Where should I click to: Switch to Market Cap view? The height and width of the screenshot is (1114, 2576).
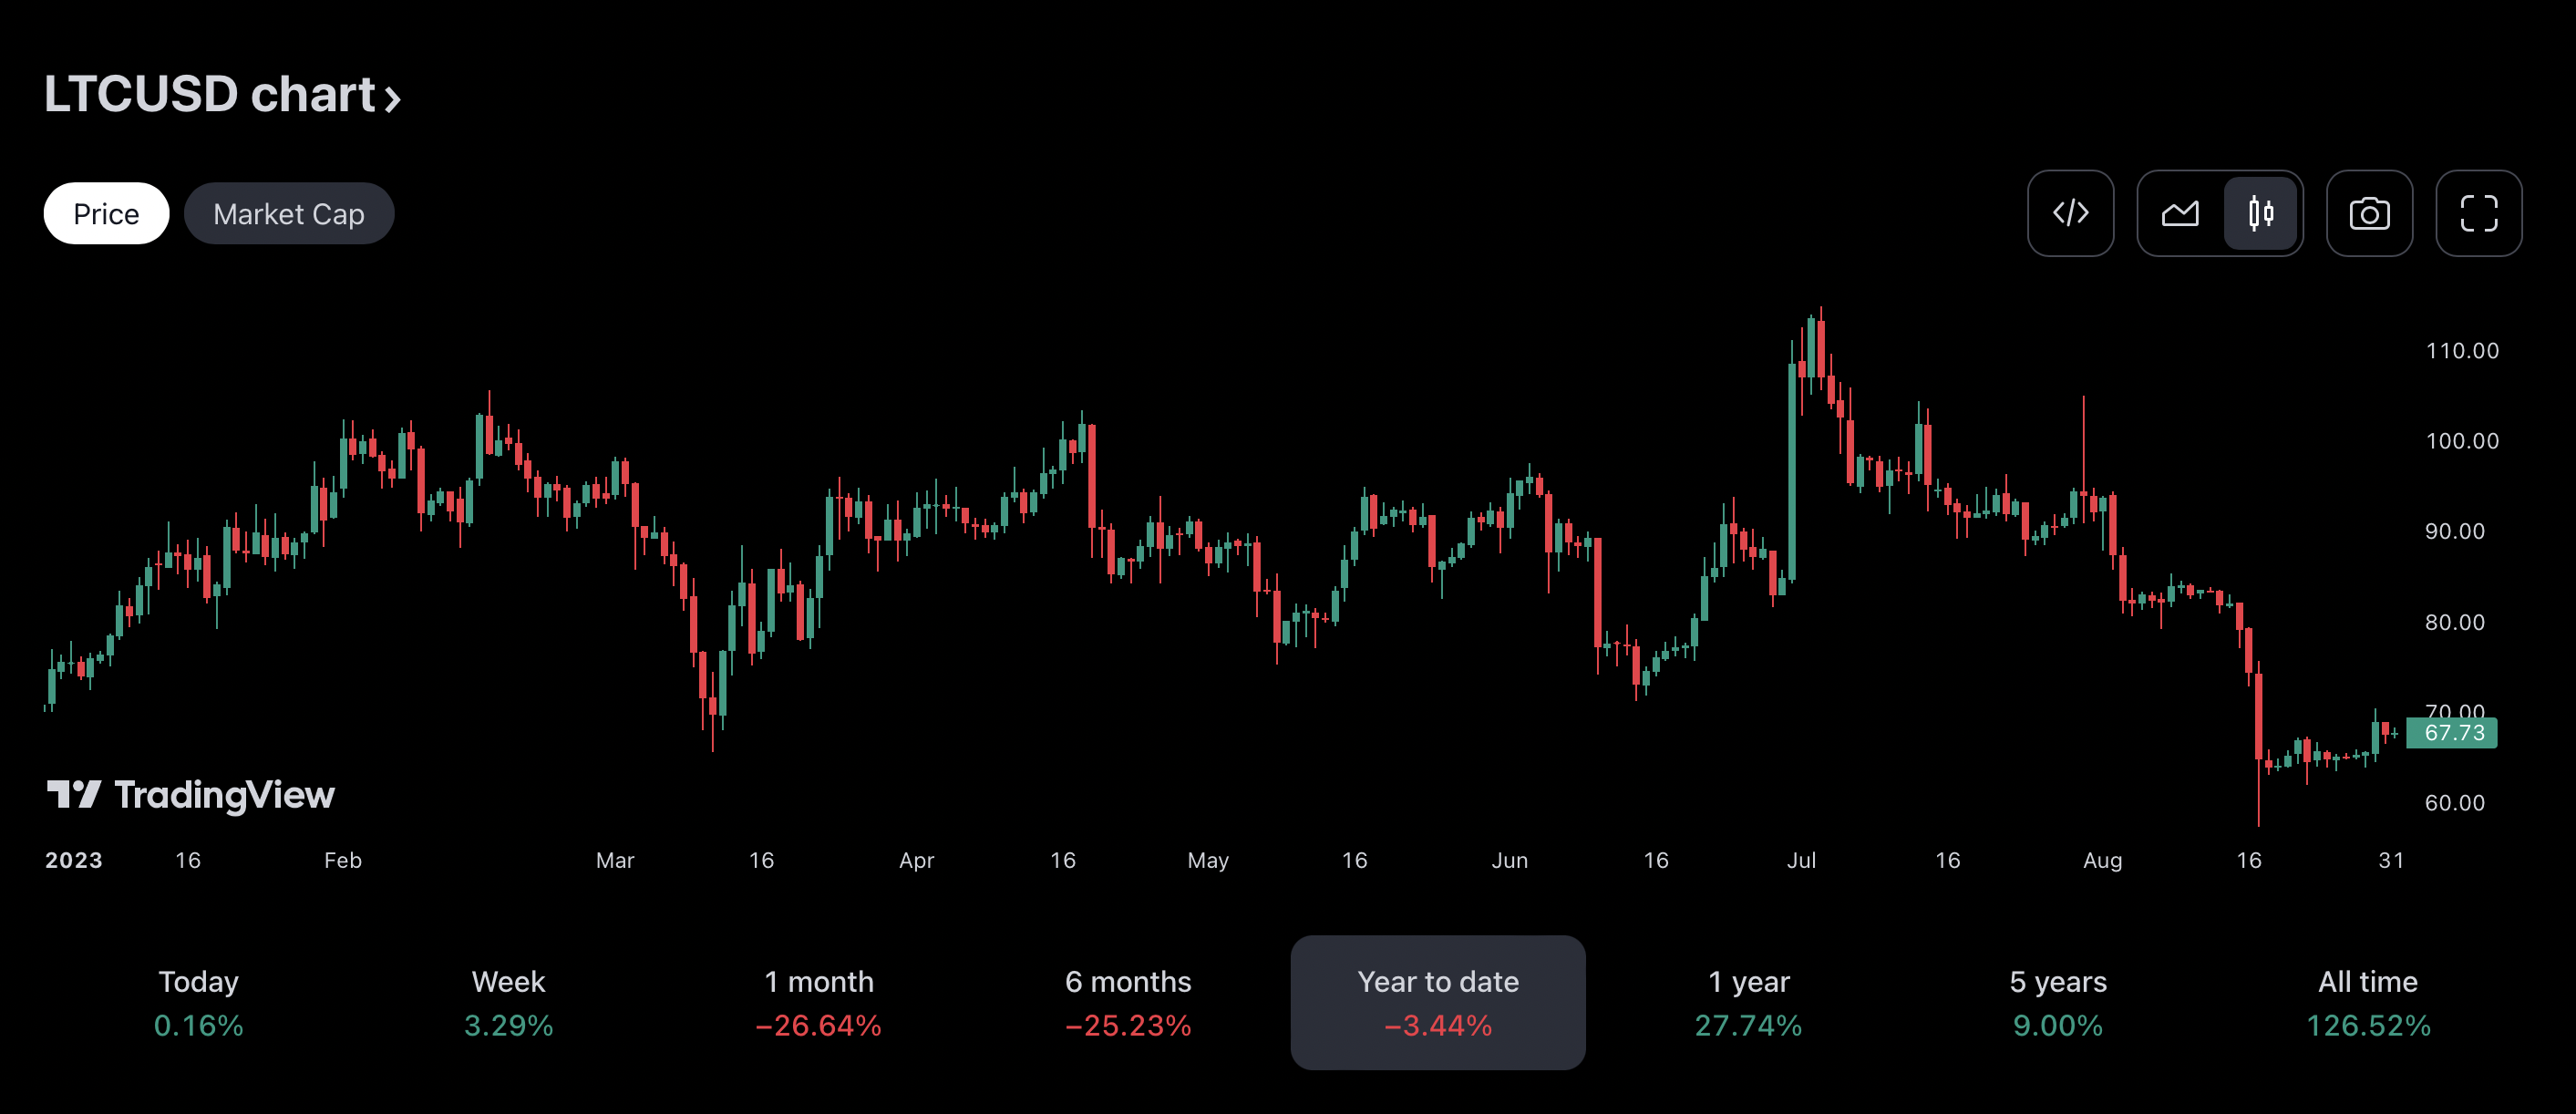(288, 213)
